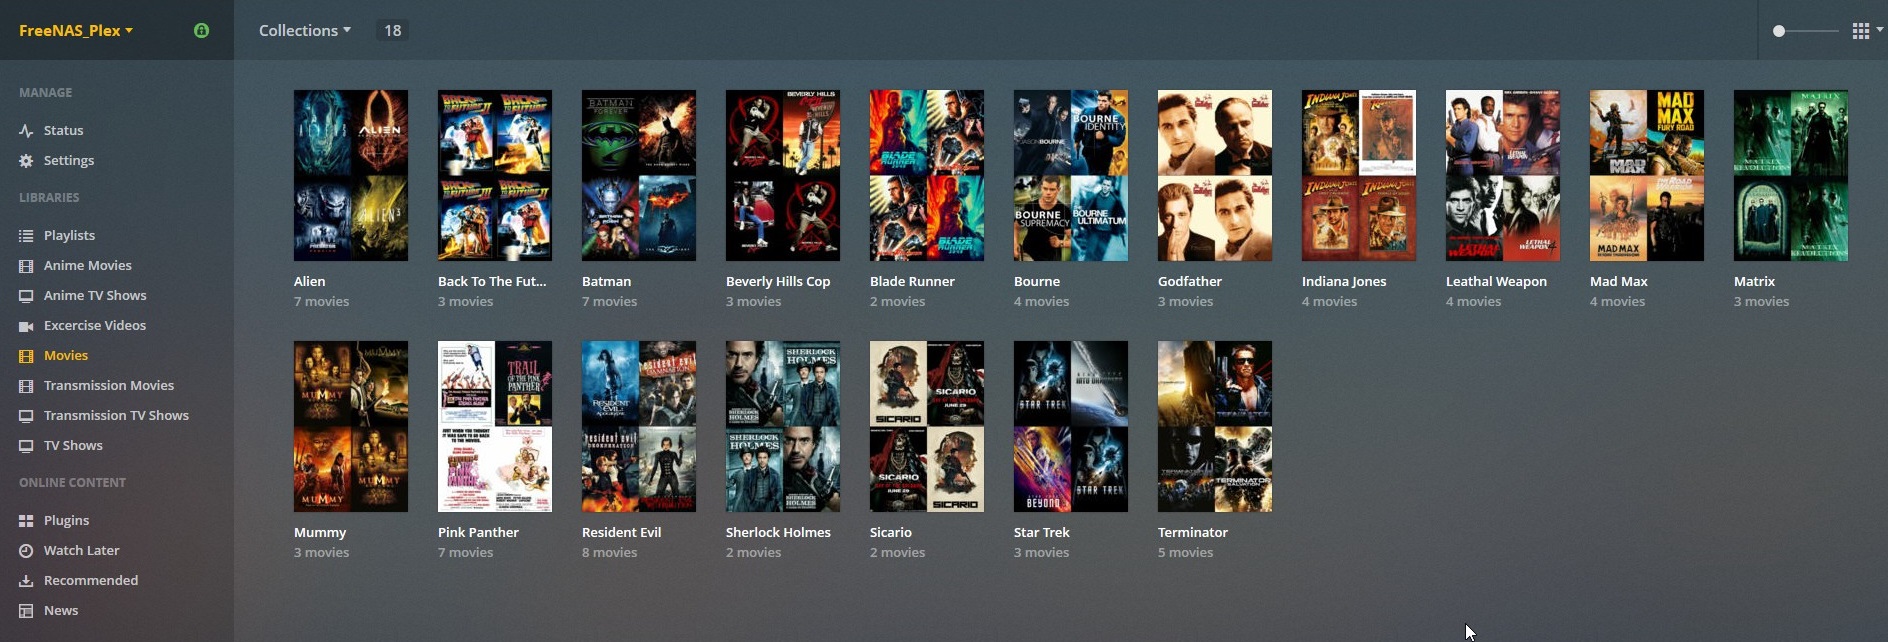Click the Matrix collection title
Screen dimensions: 1888x642
[x=1755, y=281]
